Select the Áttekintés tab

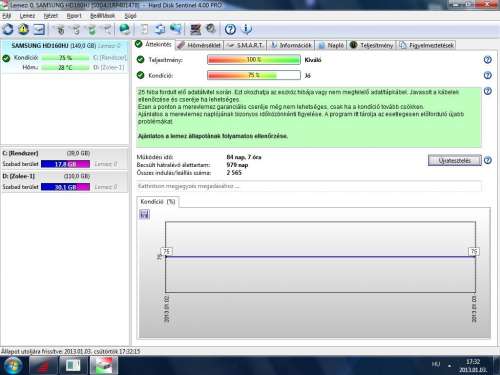(x=153, y=44)
